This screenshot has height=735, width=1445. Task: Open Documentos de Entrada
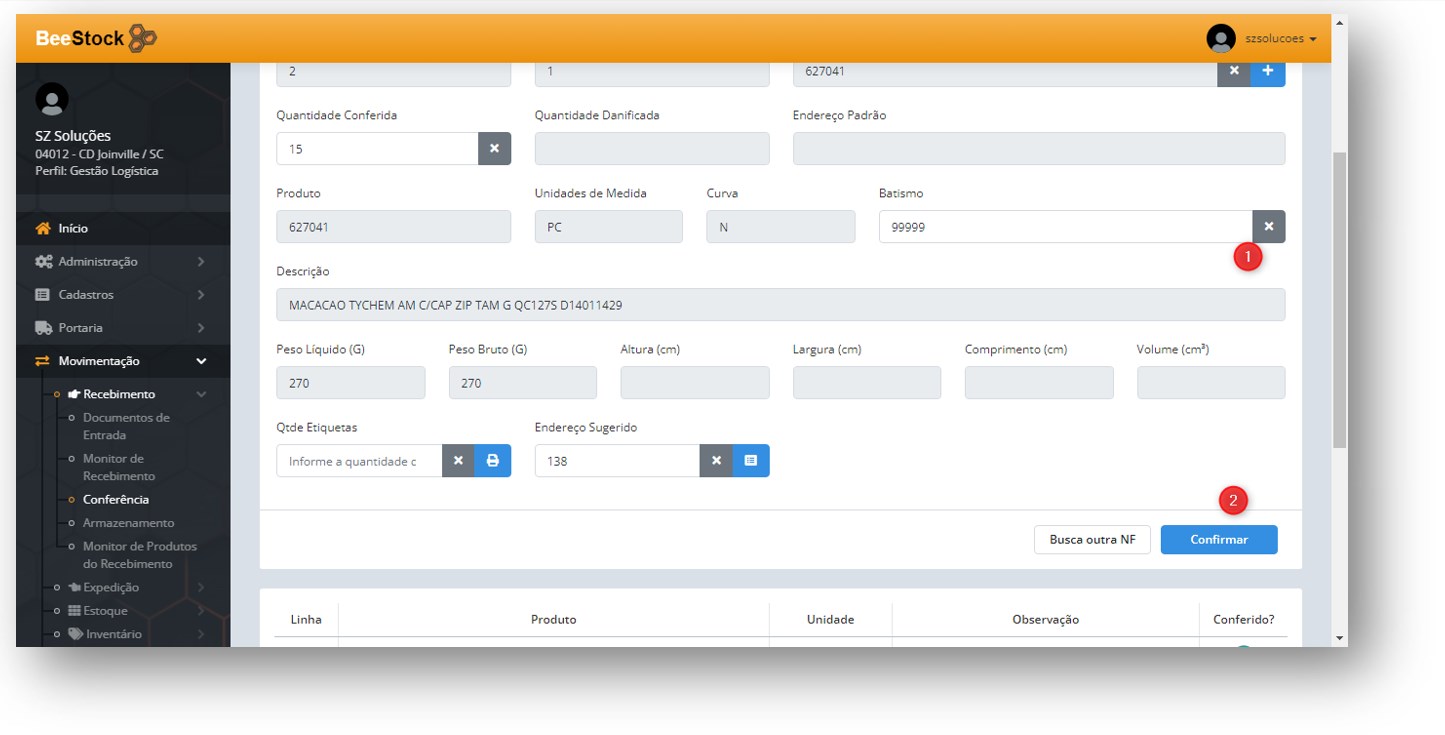(126, 426)
